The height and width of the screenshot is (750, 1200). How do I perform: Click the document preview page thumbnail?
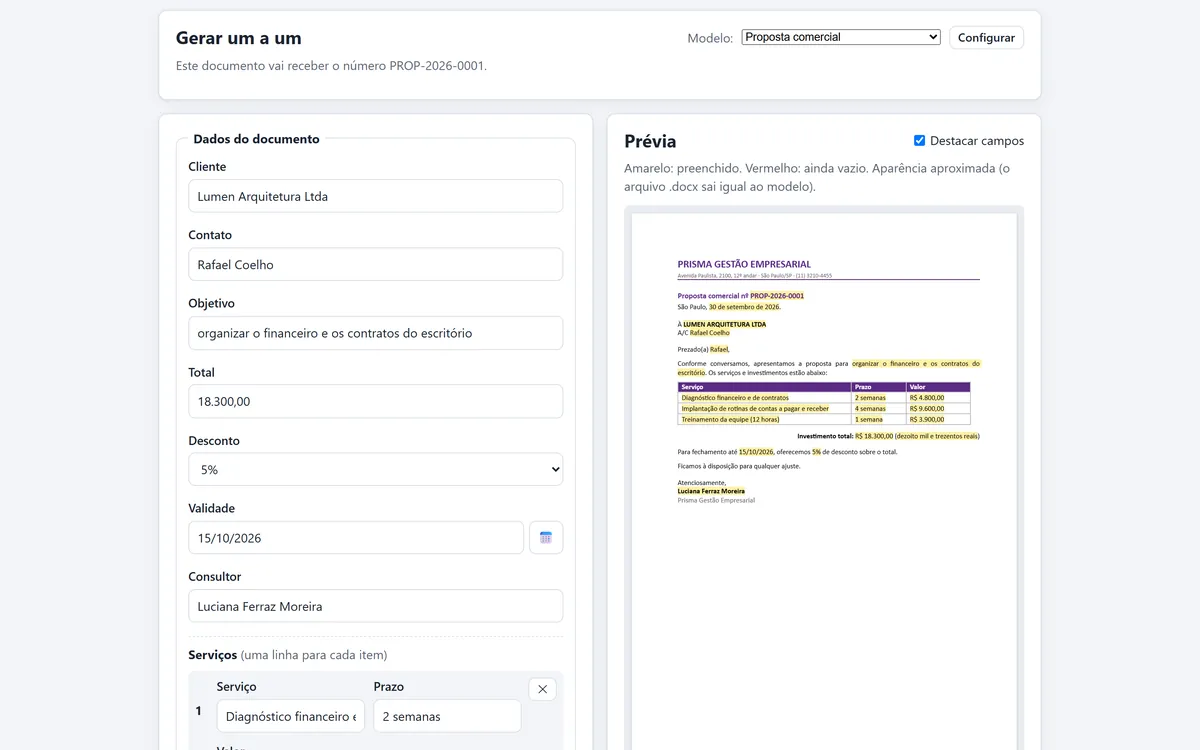824,480
